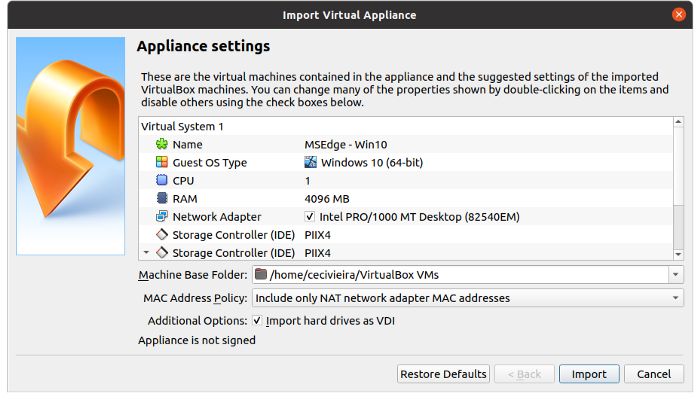This screenshot has height=399, width=700.
Task: Select the MSEdge - Win10 name value
Action: (346, 145)
